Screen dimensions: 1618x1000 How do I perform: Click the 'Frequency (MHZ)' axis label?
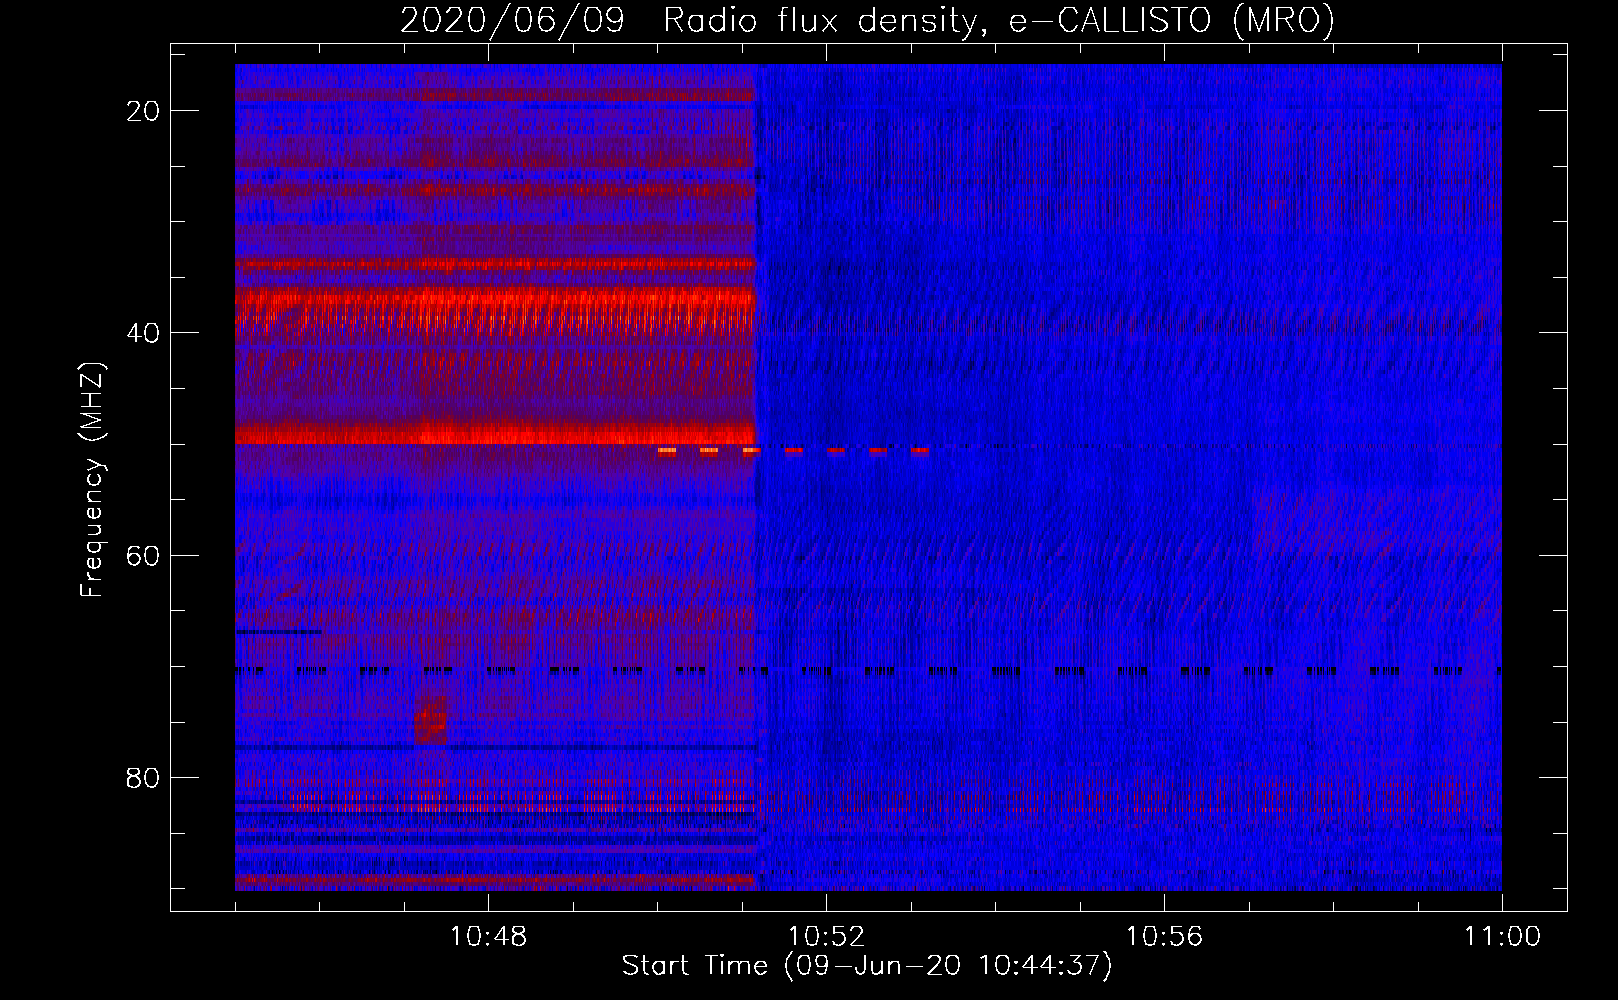click(x=92, y=480)
